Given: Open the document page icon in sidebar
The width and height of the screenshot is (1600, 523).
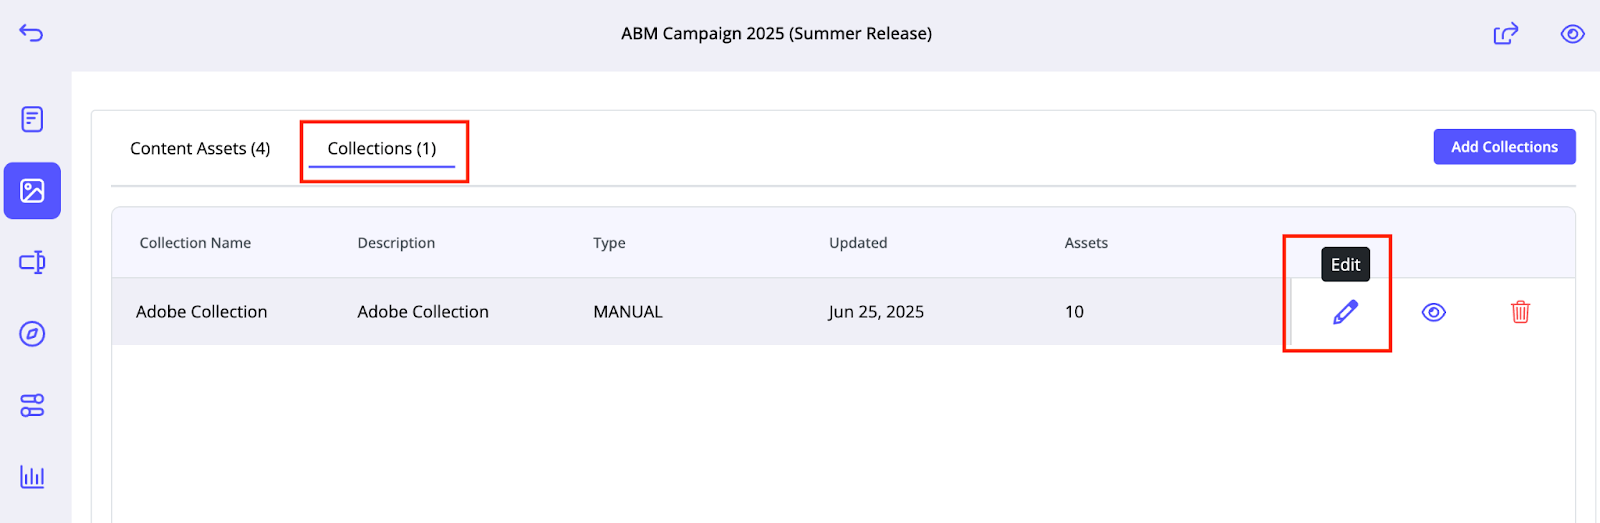Looking at the screenshot, I should click(32, 120).
